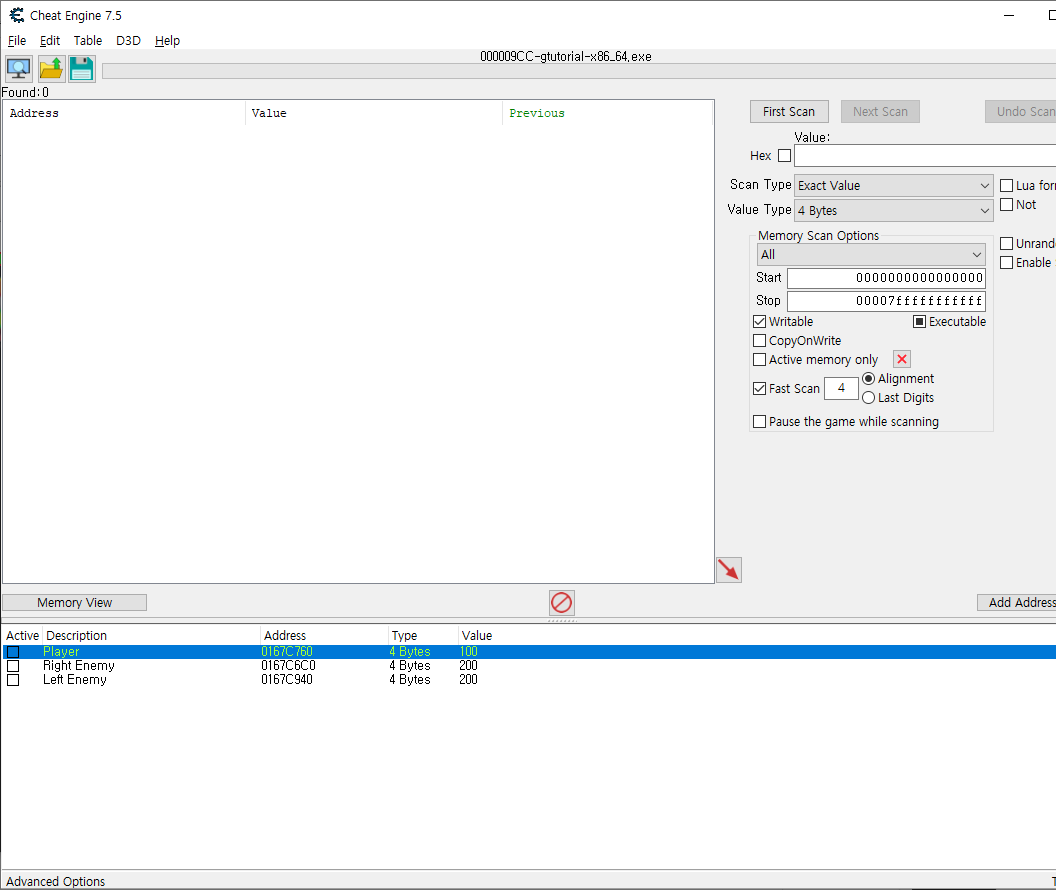Image resolution: width=1056 pixels, height=890 pixels.
Task: Select the Player description text
Action: [x=61, y=652]
